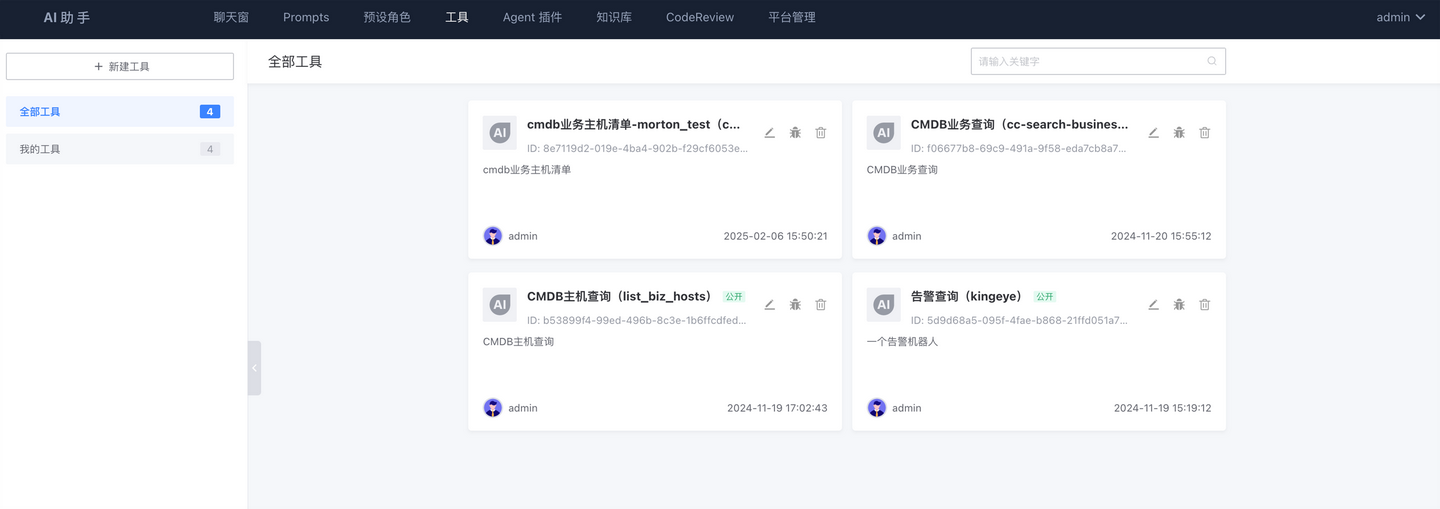Image resolution: width=1440 pixels, height=509 pixels.
Task: Click the 全部工具 page heading
Action: 295,61
